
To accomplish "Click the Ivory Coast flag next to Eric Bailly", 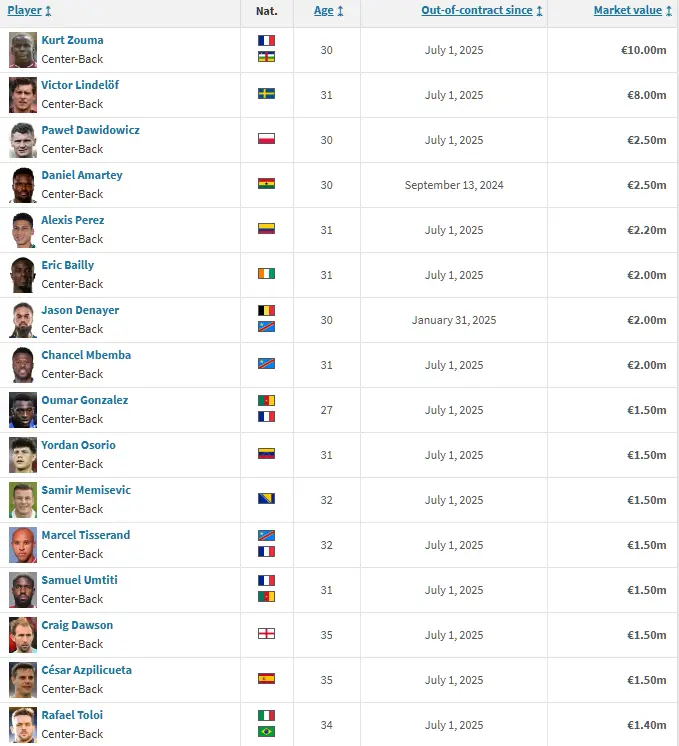I will 266,274.
